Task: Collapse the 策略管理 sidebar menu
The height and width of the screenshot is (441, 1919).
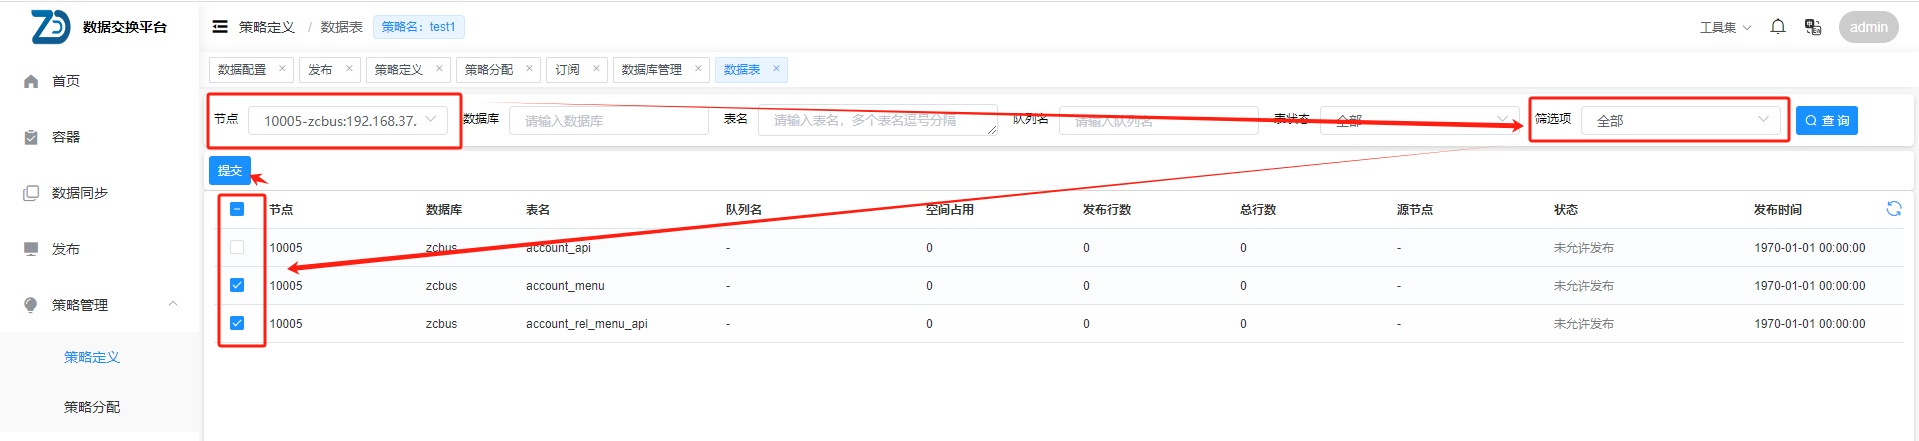Action: 172,304
